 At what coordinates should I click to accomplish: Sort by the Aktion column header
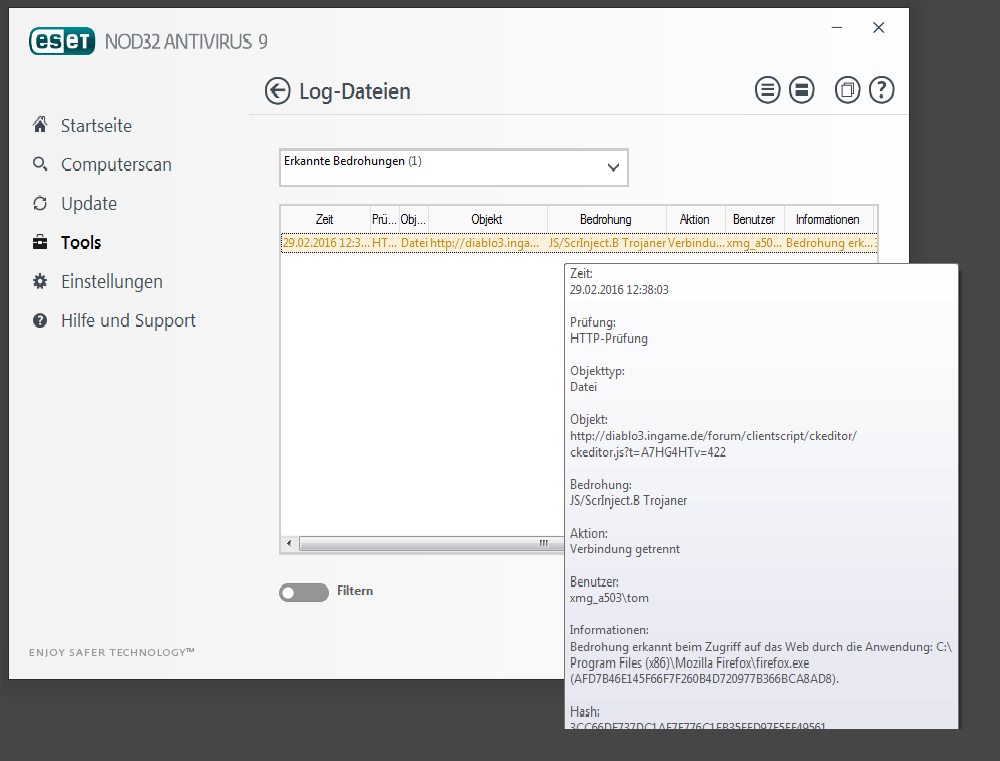695,219
